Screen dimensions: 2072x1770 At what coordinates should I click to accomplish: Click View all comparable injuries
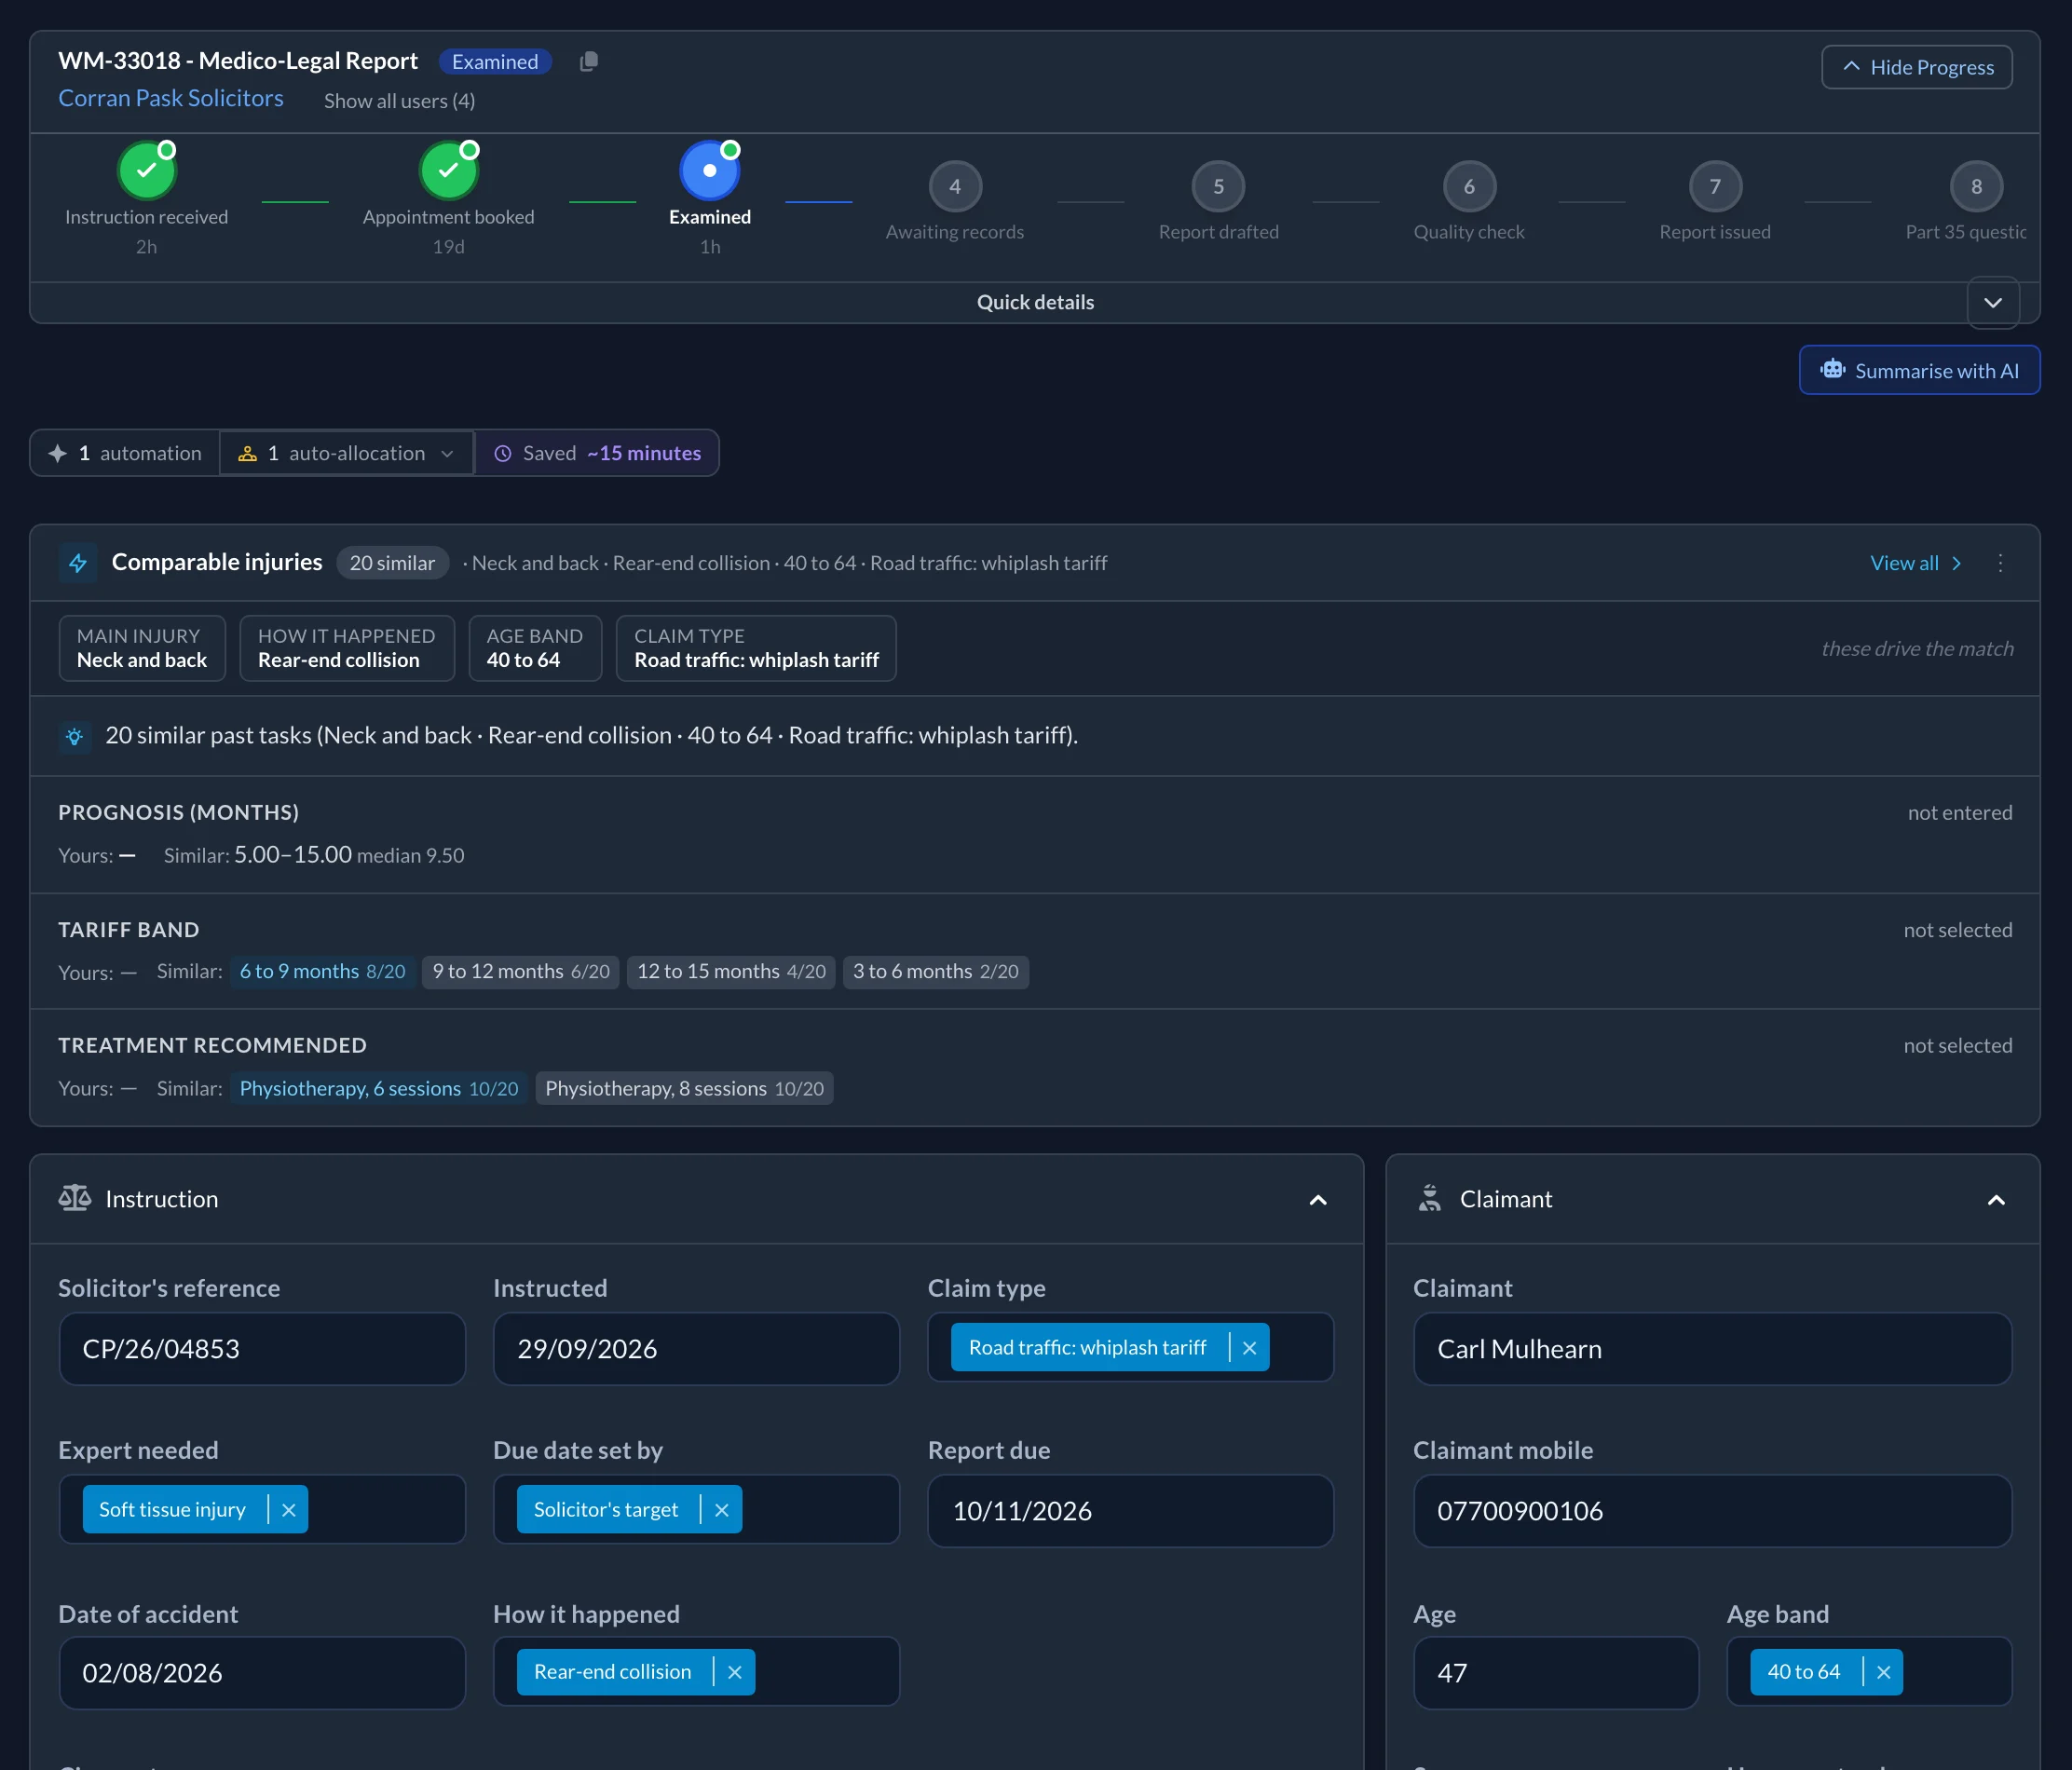point(1915,563)
